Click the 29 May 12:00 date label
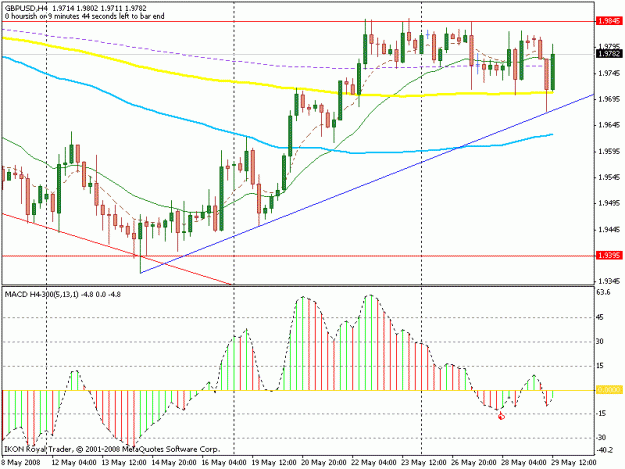This screenshot has height=469, width=625. coord(574,463)
